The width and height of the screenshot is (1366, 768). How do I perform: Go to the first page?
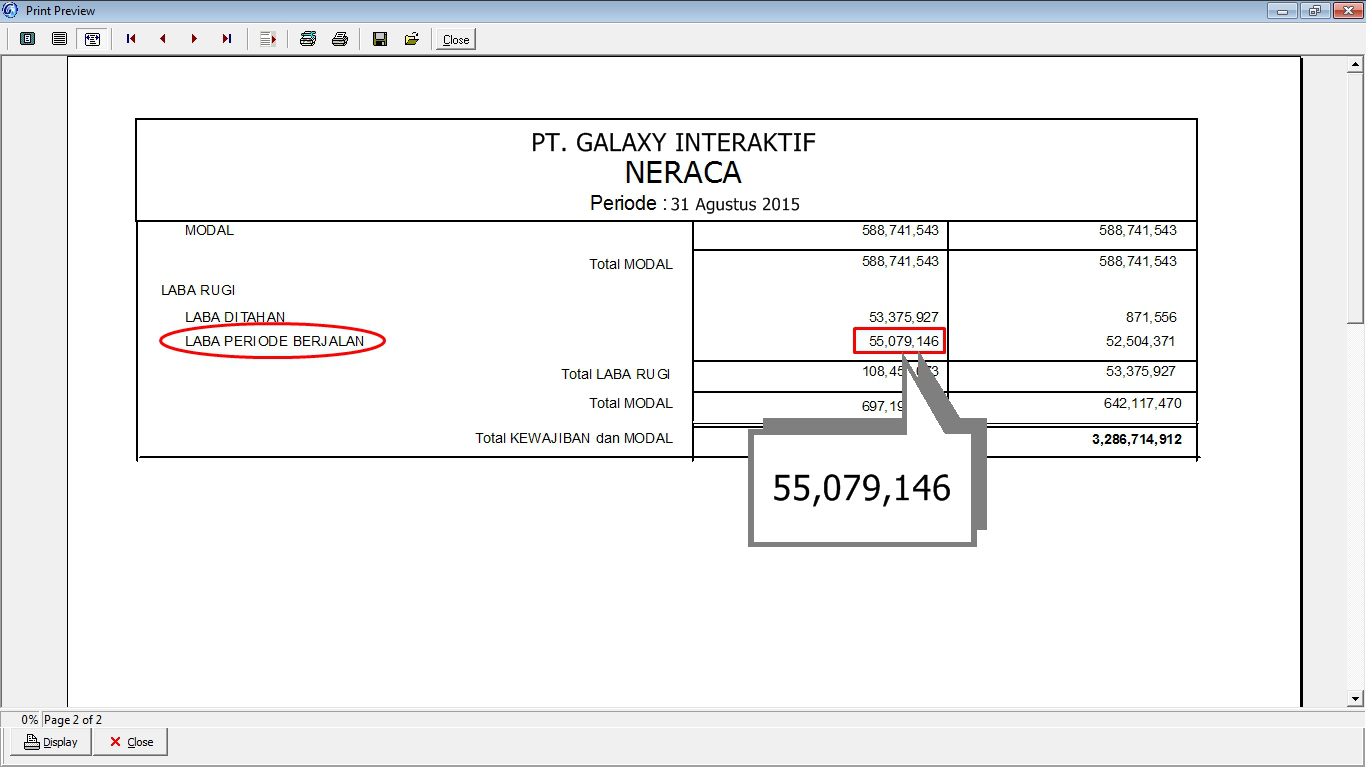[x=131, y=39]
